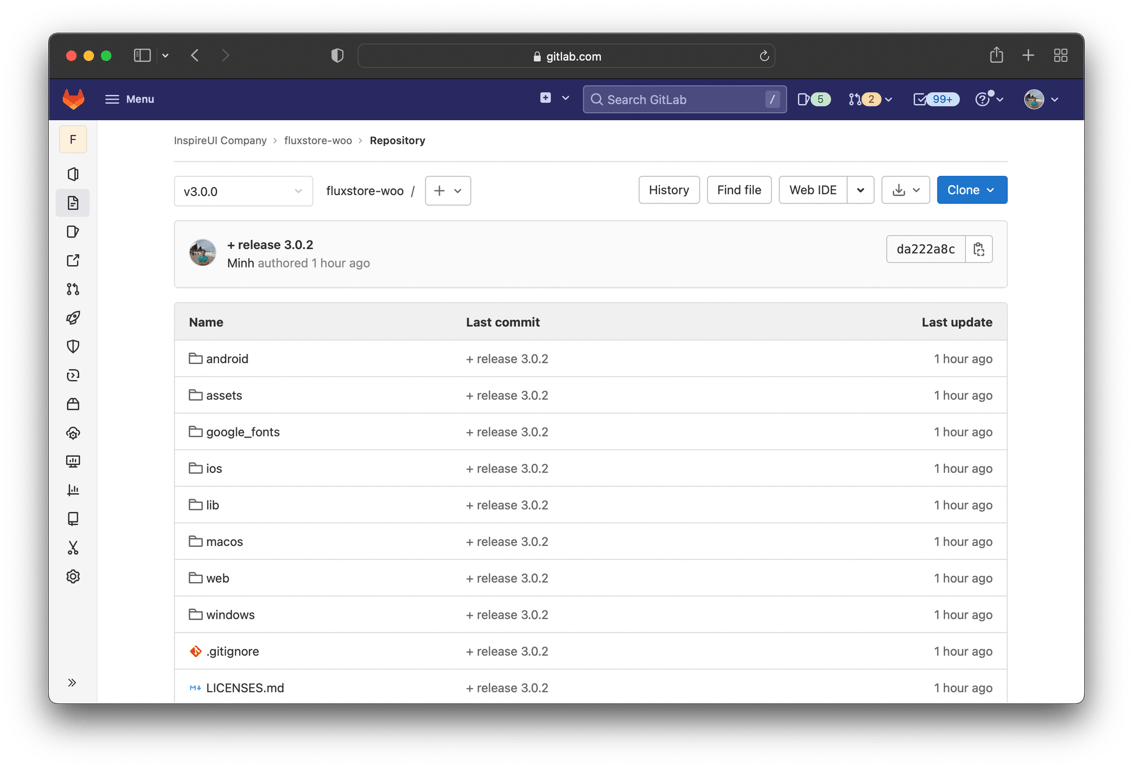Open project avatar F in sidebar
The height and width of the screenshot is (768, 1133).
tap(73, 139)
